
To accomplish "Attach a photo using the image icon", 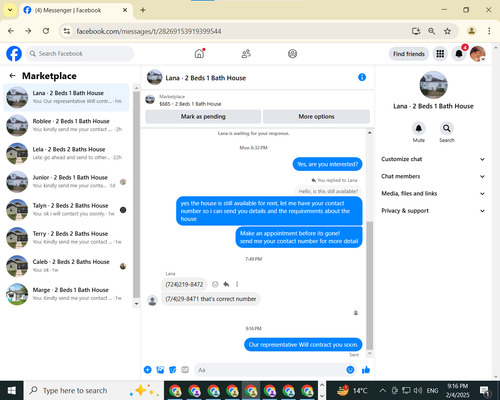I will tap(160, 370).
